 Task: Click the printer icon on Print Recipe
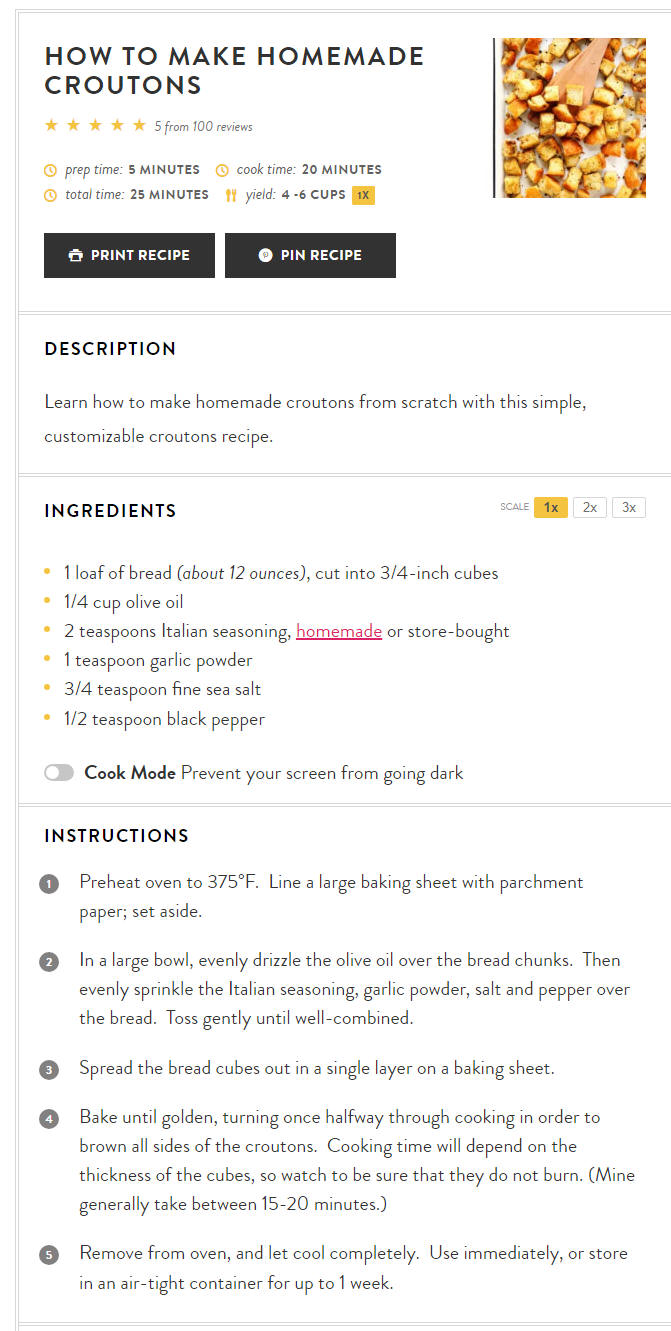click(75, 255)
